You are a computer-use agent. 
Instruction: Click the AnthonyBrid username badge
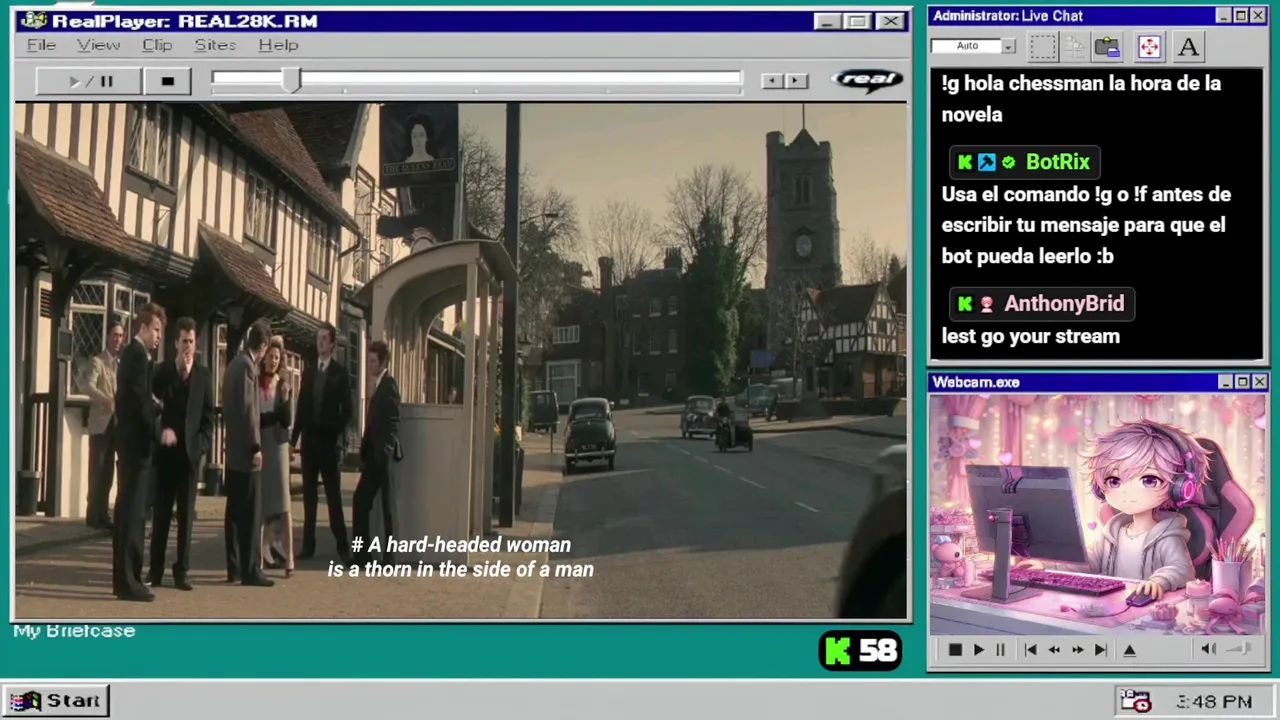point(1042,304)
